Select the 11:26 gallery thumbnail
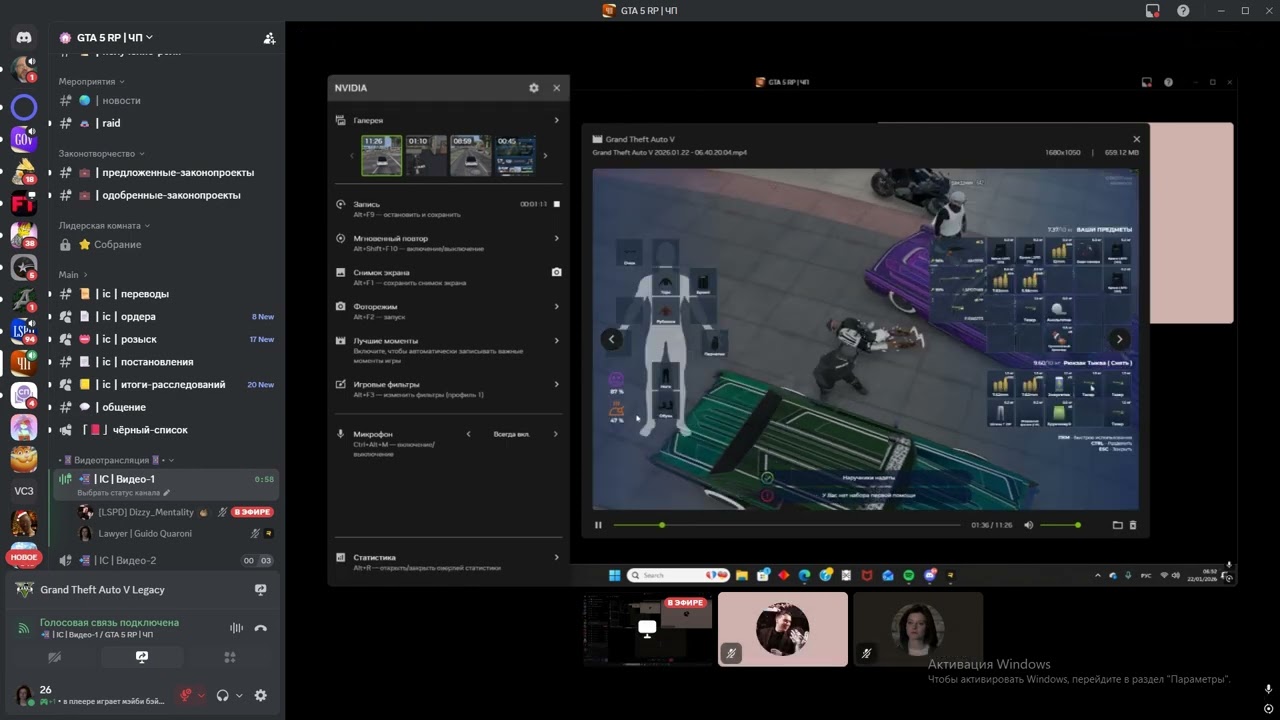The height and width of the screenshot is (720, 1280). pyautogui.click(x=382, y=155)
